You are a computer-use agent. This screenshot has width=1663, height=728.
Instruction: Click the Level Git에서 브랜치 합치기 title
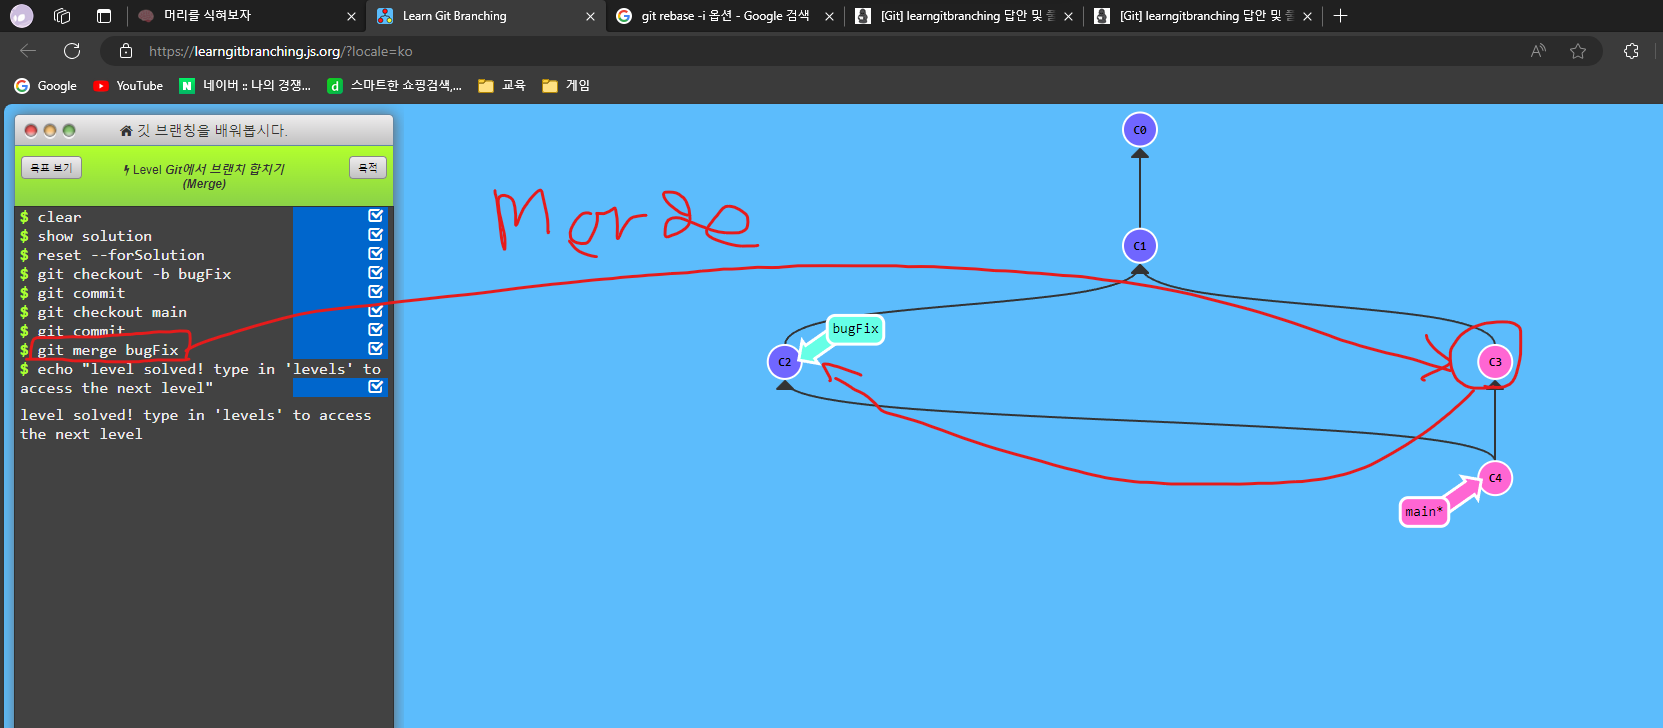pos(204,176)
